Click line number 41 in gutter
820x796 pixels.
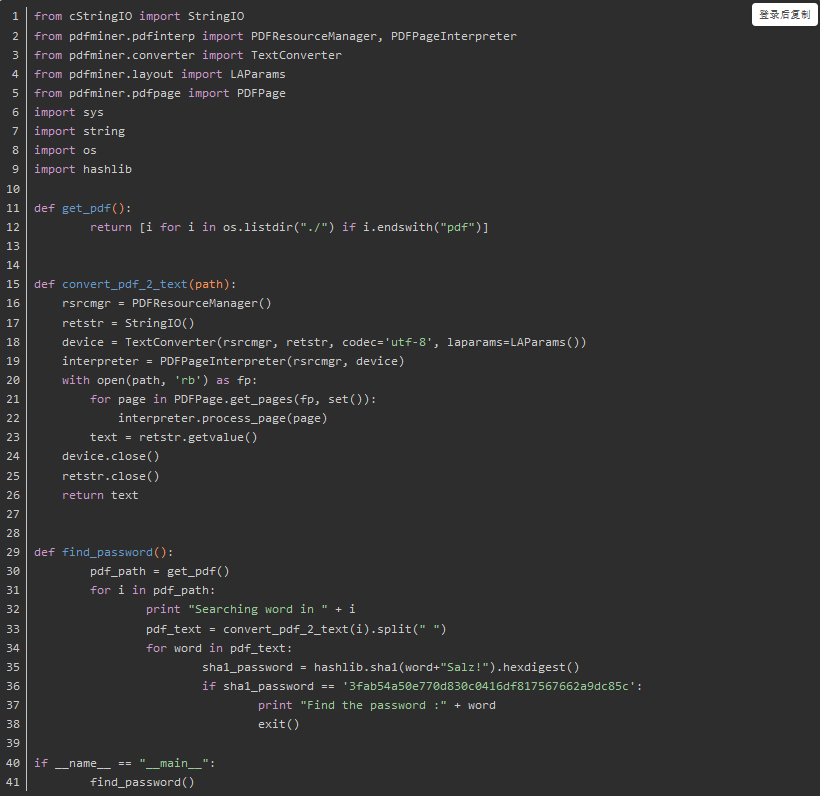coord(13,783)
